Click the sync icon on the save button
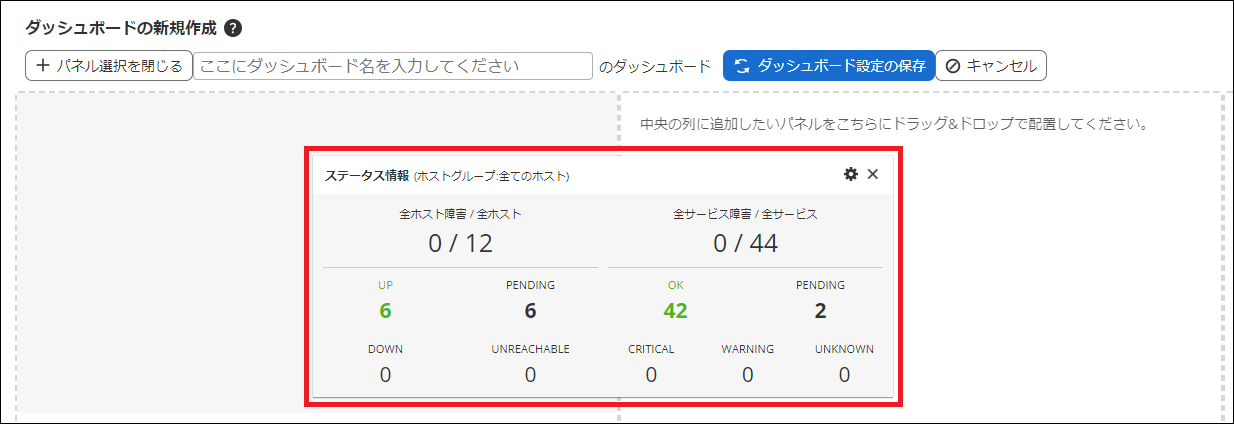This screenshot has height=424, width=1234. tap(742, 66)
